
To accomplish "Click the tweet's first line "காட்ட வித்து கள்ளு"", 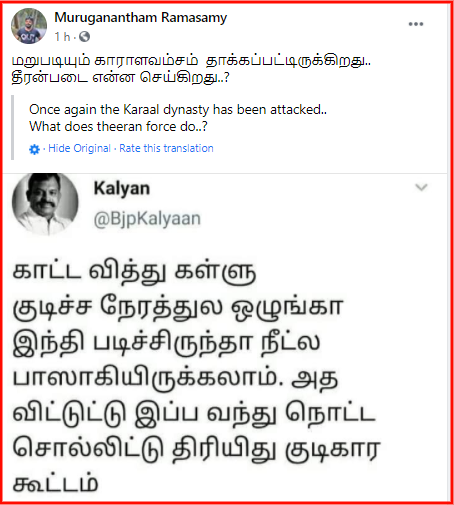I will [x=134, y=272].
